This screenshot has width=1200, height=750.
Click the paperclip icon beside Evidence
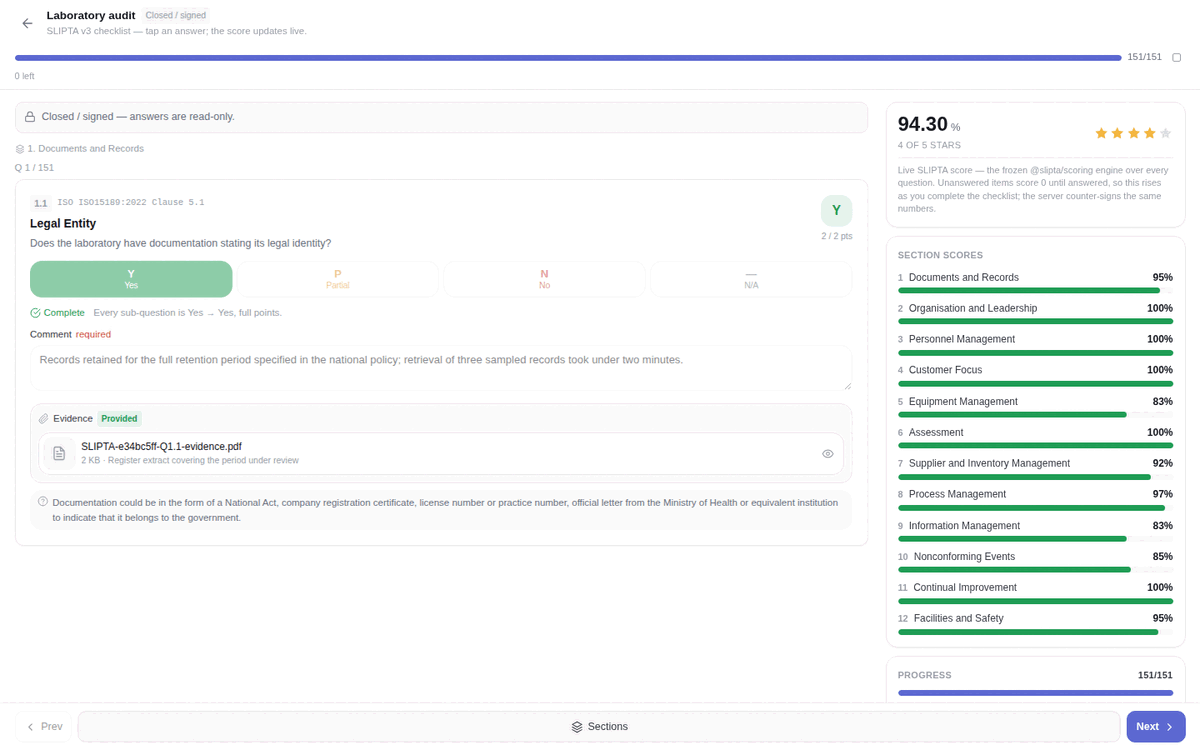point(44,419)
